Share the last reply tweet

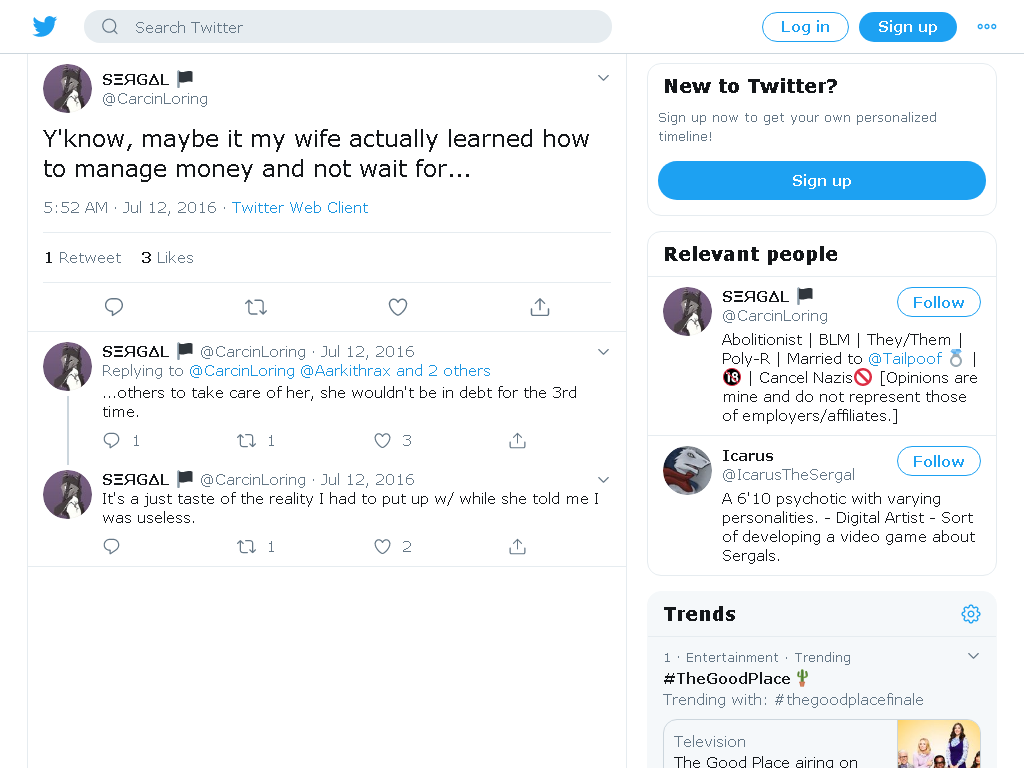coord(517,546)
